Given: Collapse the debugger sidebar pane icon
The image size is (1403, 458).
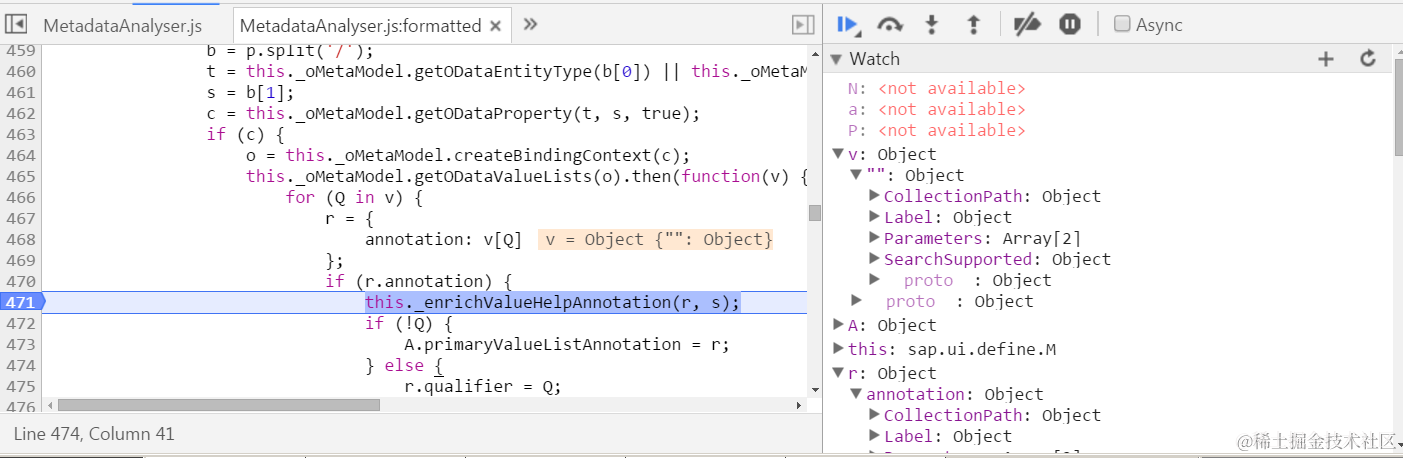Looking at the screenshot, I should pyautogui.click(x=802, y=24).
